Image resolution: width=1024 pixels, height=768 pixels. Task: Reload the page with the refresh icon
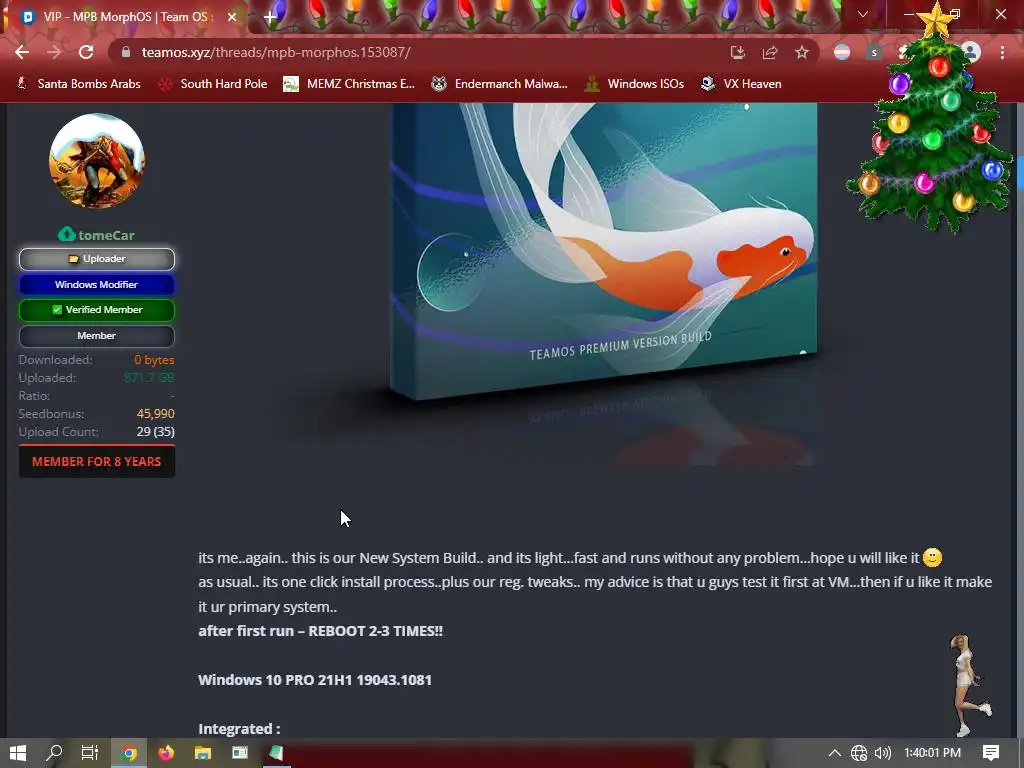(86, 52)
